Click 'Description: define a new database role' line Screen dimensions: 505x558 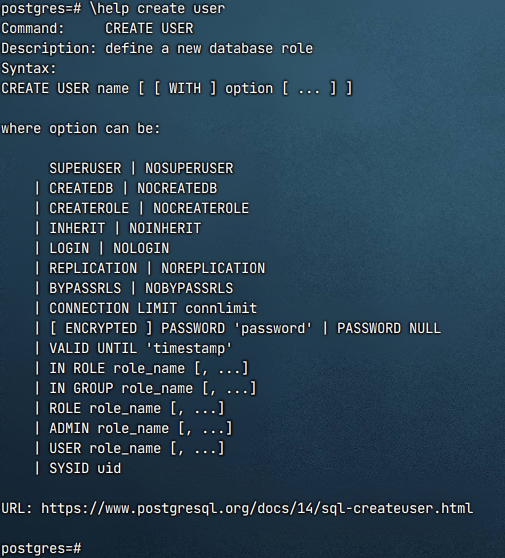[x=157, y=48]
